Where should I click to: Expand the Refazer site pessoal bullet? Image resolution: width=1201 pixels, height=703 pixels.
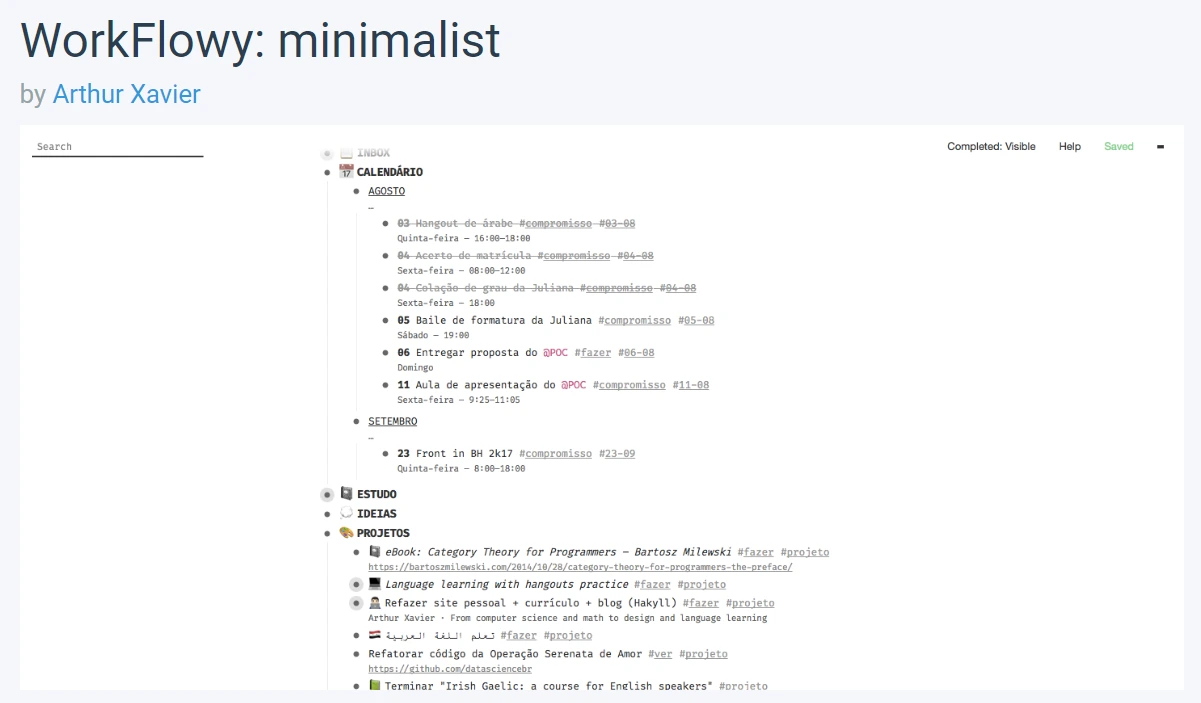tap(356, 604)
